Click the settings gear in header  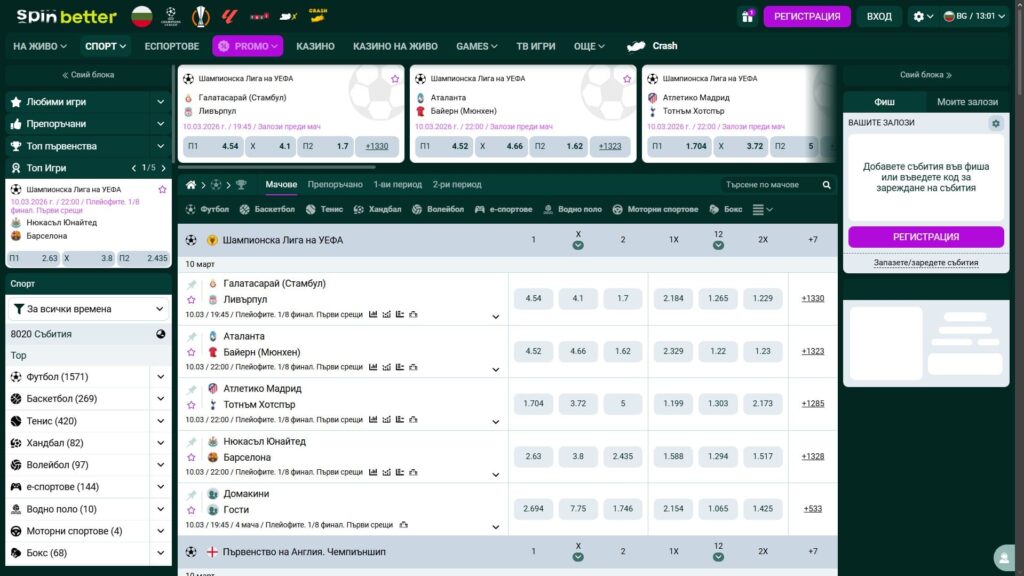tap(919, 16)
